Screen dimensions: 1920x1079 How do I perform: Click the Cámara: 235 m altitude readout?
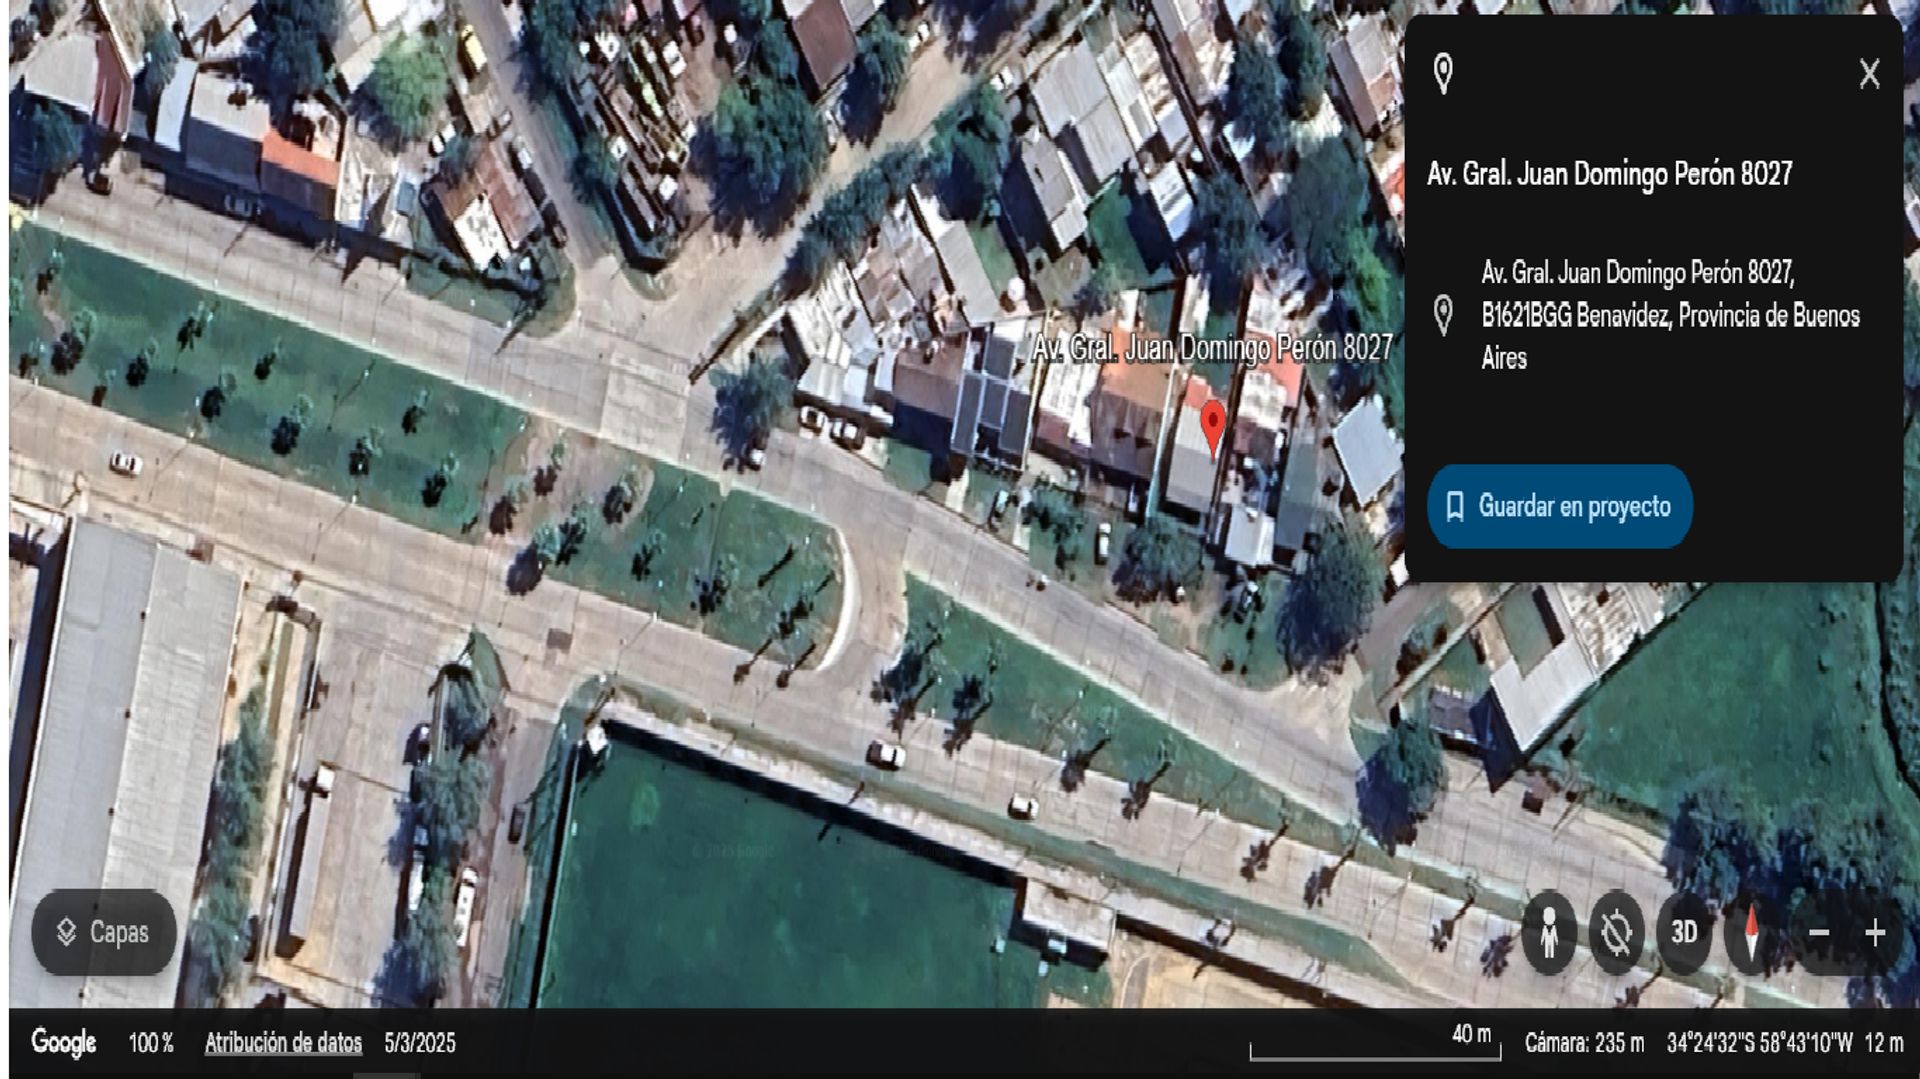(x=1584, y=1043)
